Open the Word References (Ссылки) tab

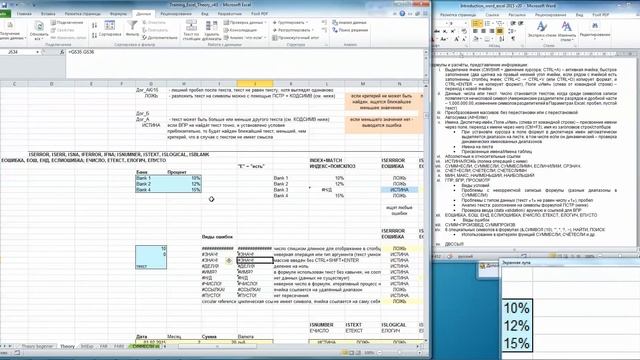tap(492, 15)
